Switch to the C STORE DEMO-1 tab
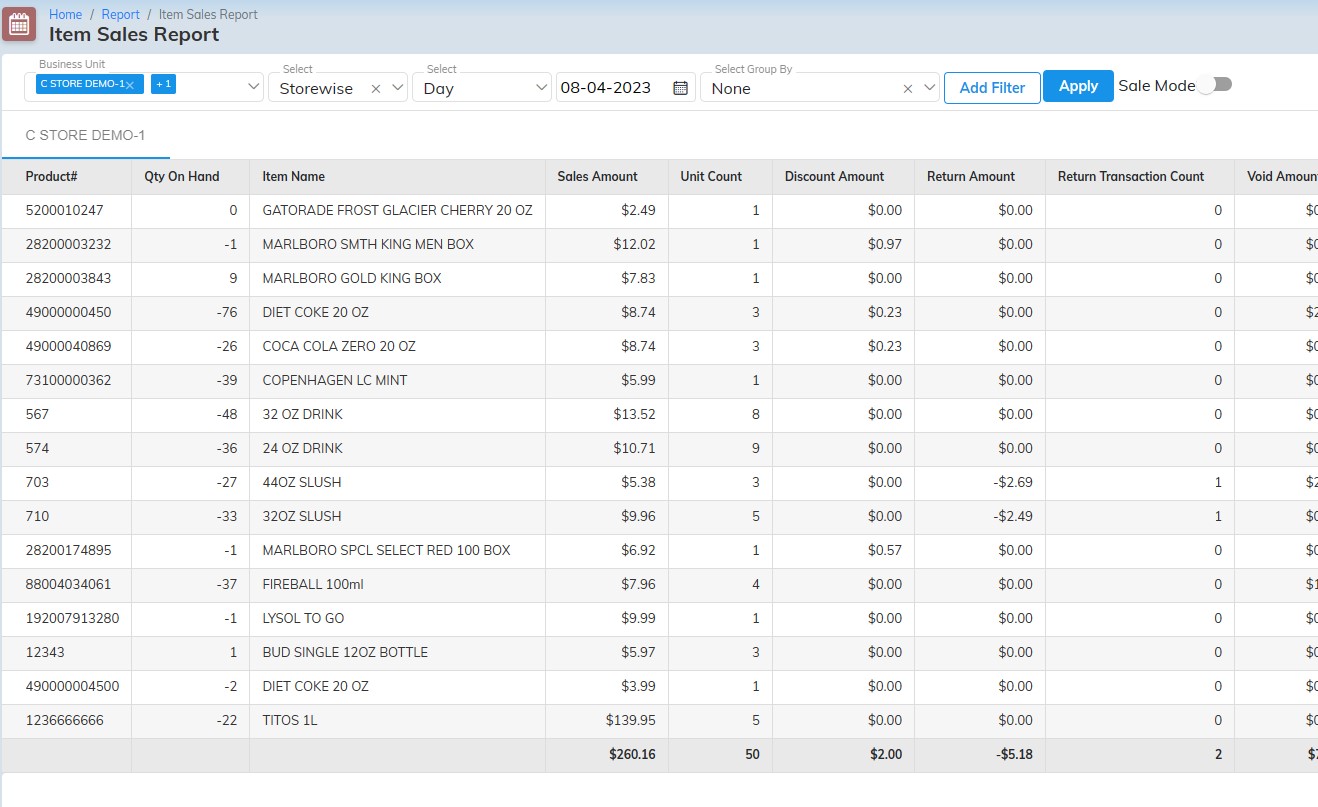This screenshot has height=807, width=1318. (x=86, y=135)
